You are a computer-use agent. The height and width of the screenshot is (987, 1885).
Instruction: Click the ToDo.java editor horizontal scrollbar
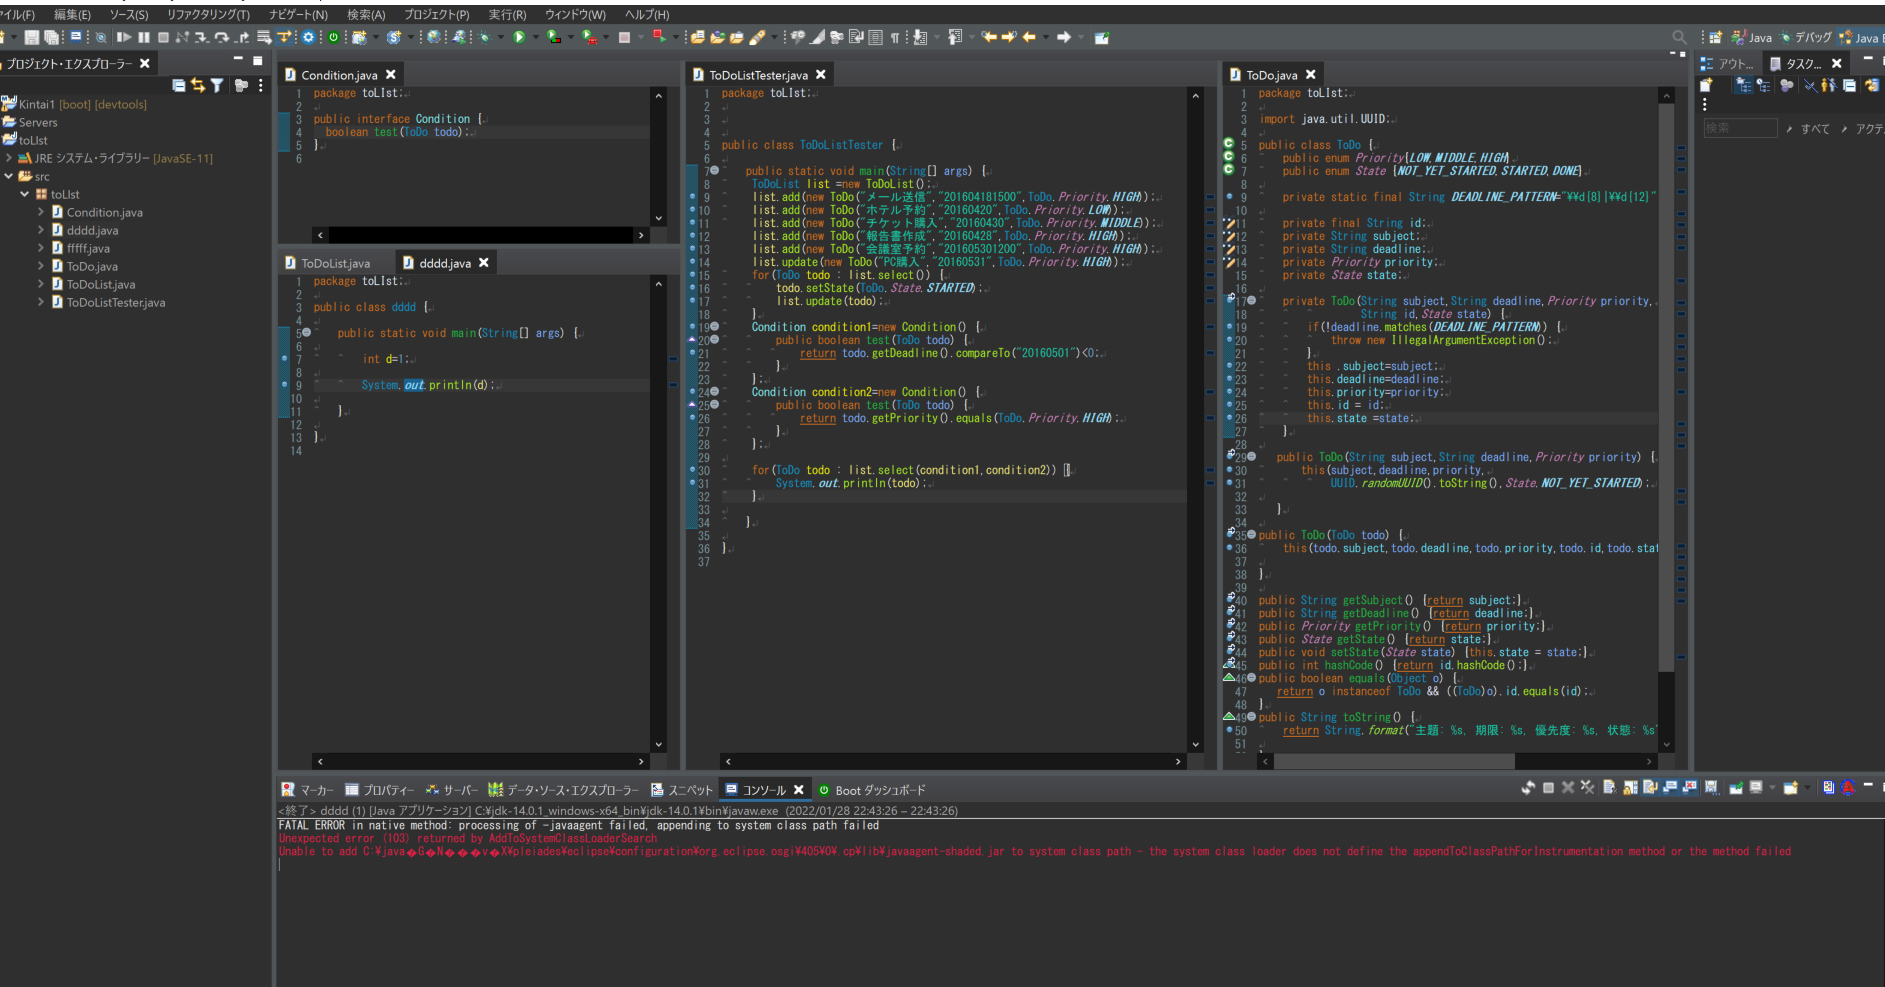[1394, 761]
